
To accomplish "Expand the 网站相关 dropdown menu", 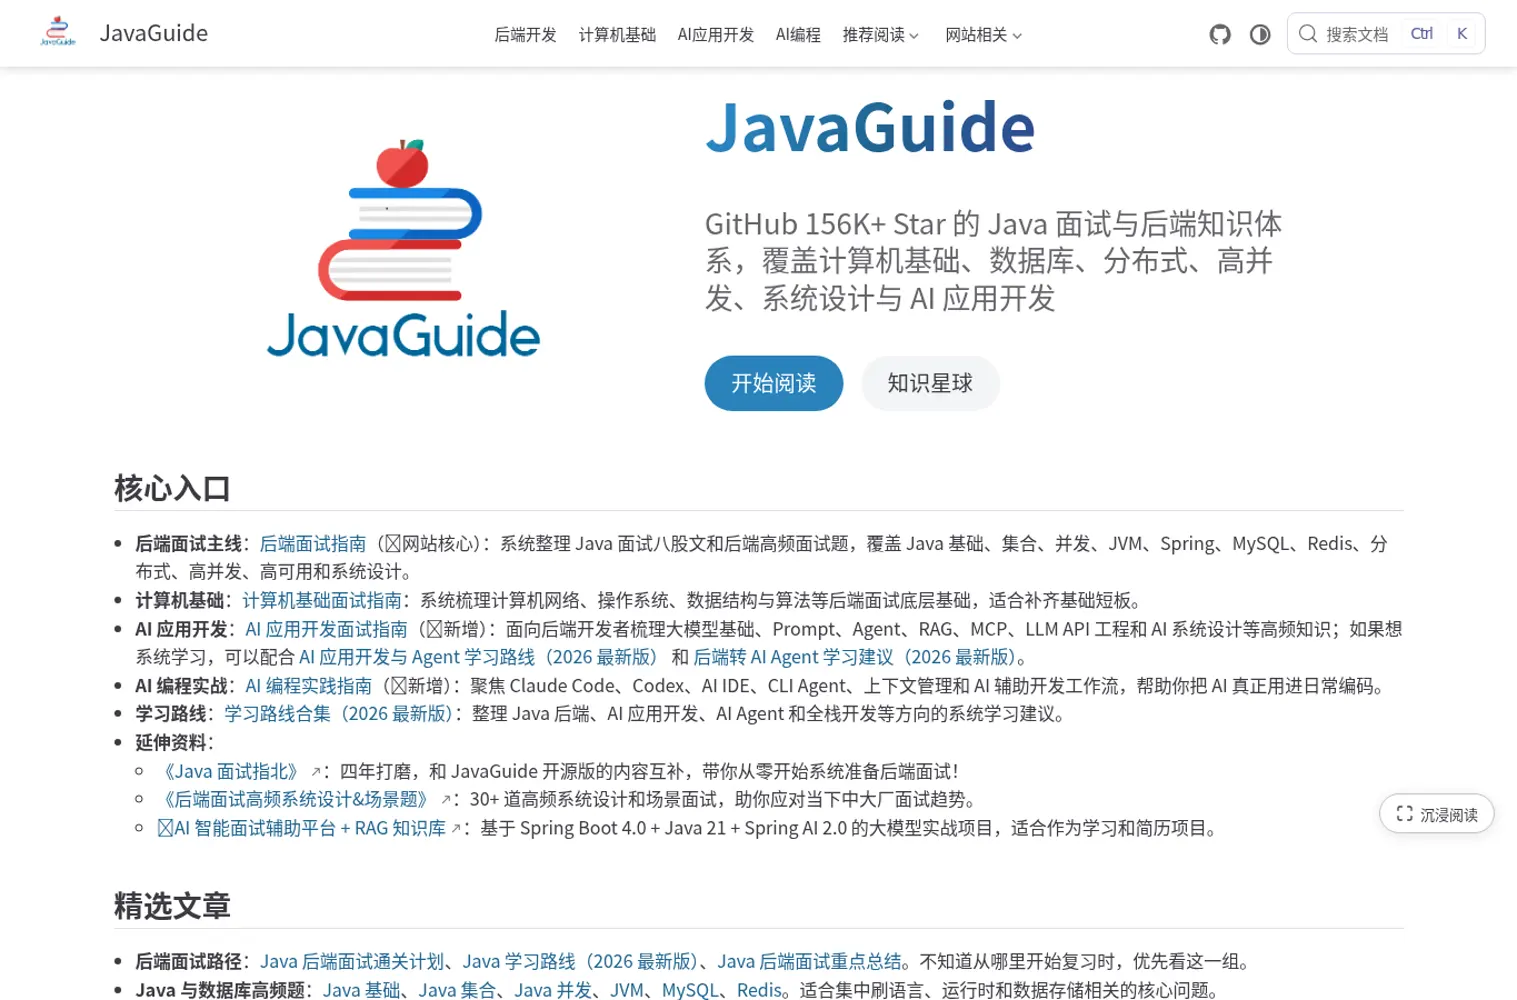I will [984, 35].
